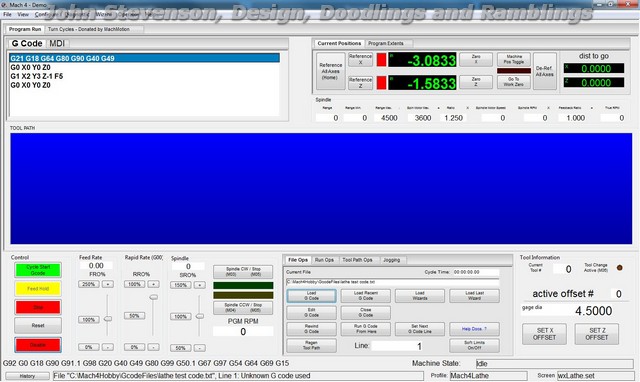Click the FRO% slider handle
The image size is (640, 382).
(x=108, y=319)
